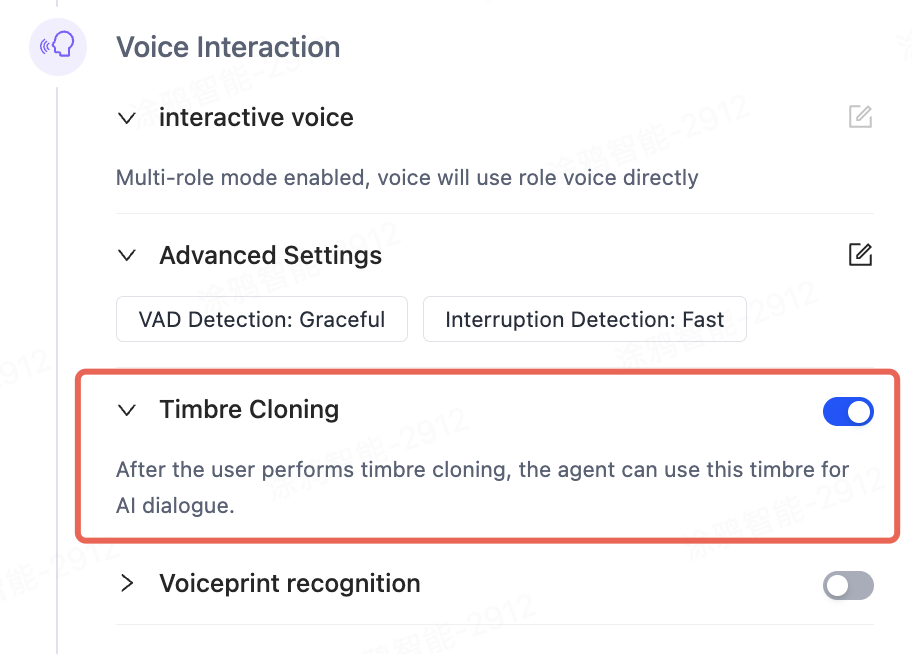The width and height of the screenshot is (912, 654).
Task: Click the greyed edit icon for interactive voice
Action: coord(860,117)
